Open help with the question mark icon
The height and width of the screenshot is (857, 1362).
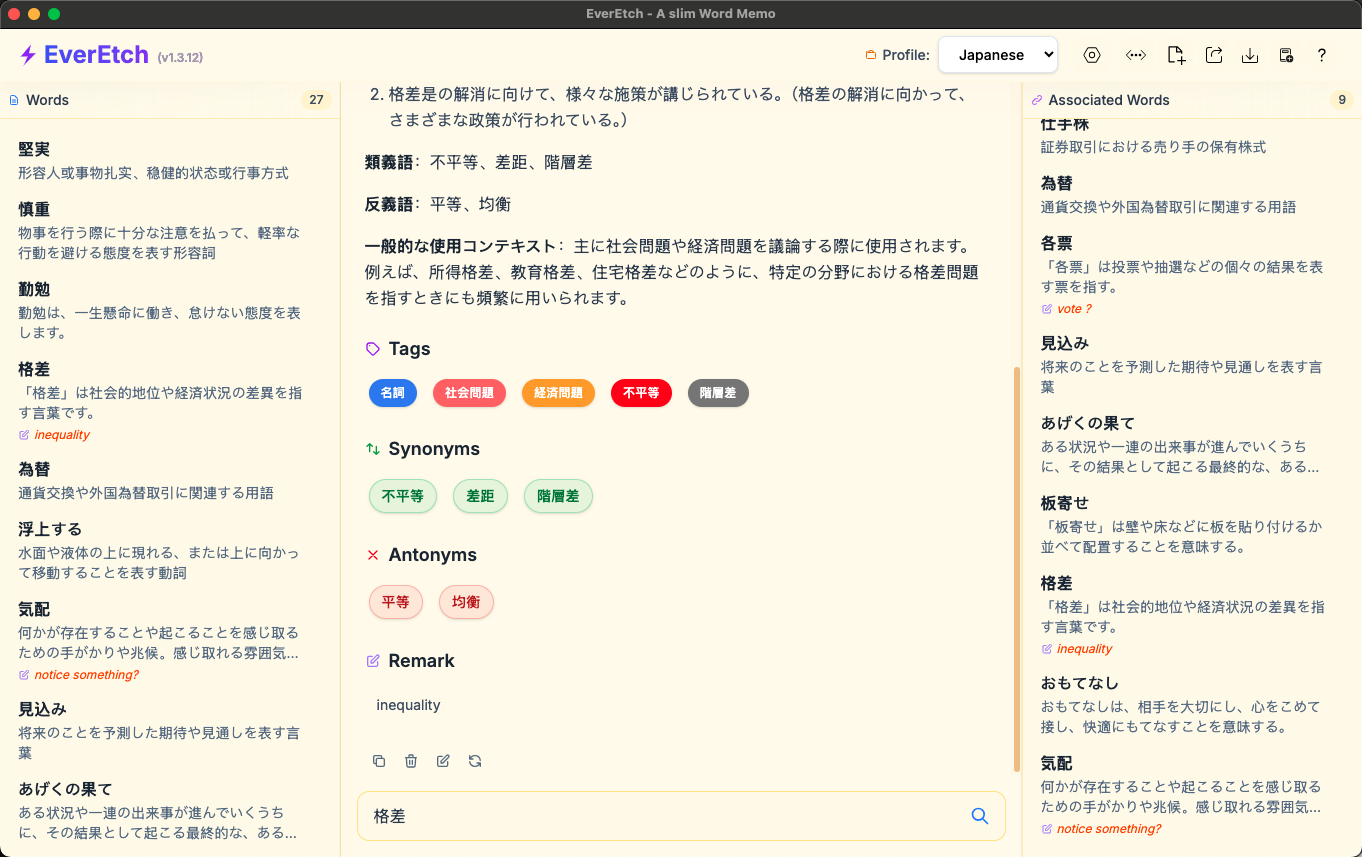point(1321,55)
